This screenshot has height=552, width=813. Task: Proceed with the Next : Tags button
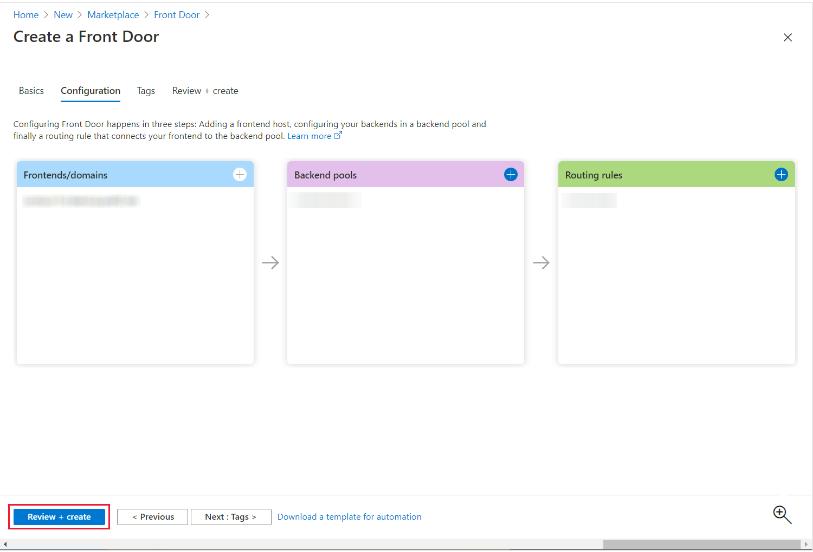(x=231, y=517)
